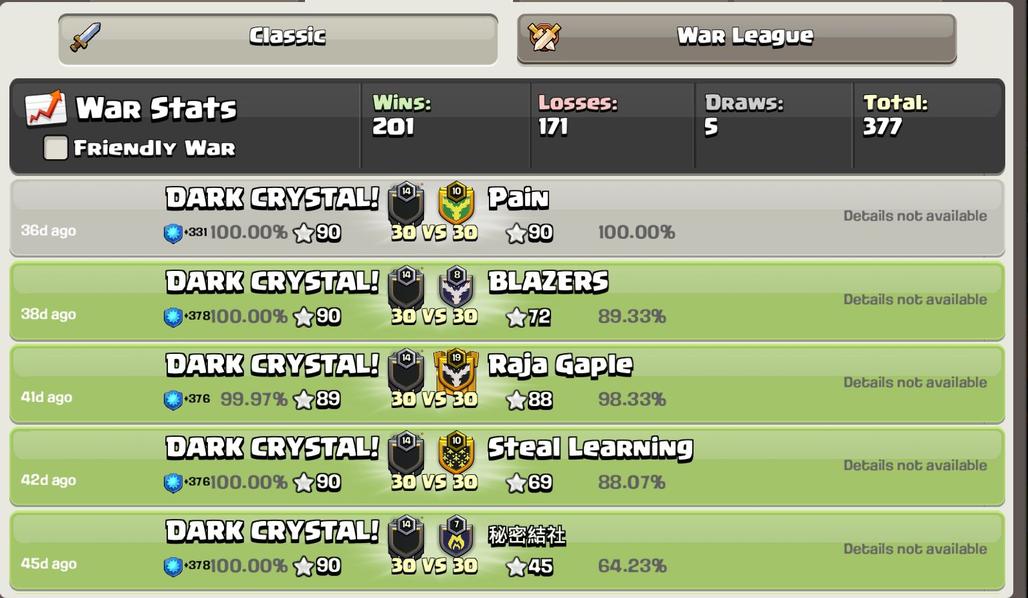Click Pain clan's gold badge
1028x598 pixels.
(456, 203)
